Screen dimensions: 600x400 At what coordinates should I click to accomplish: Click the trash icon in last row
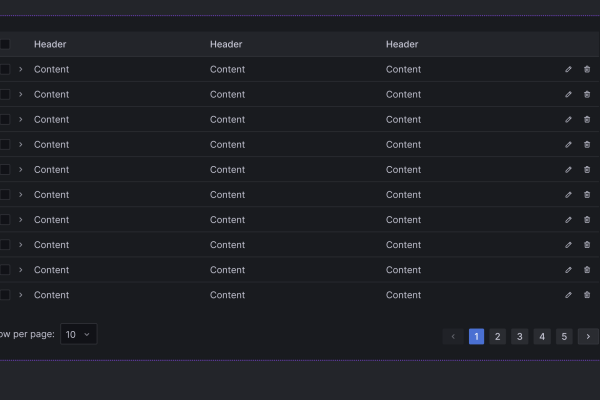click(x=587, y=295)
